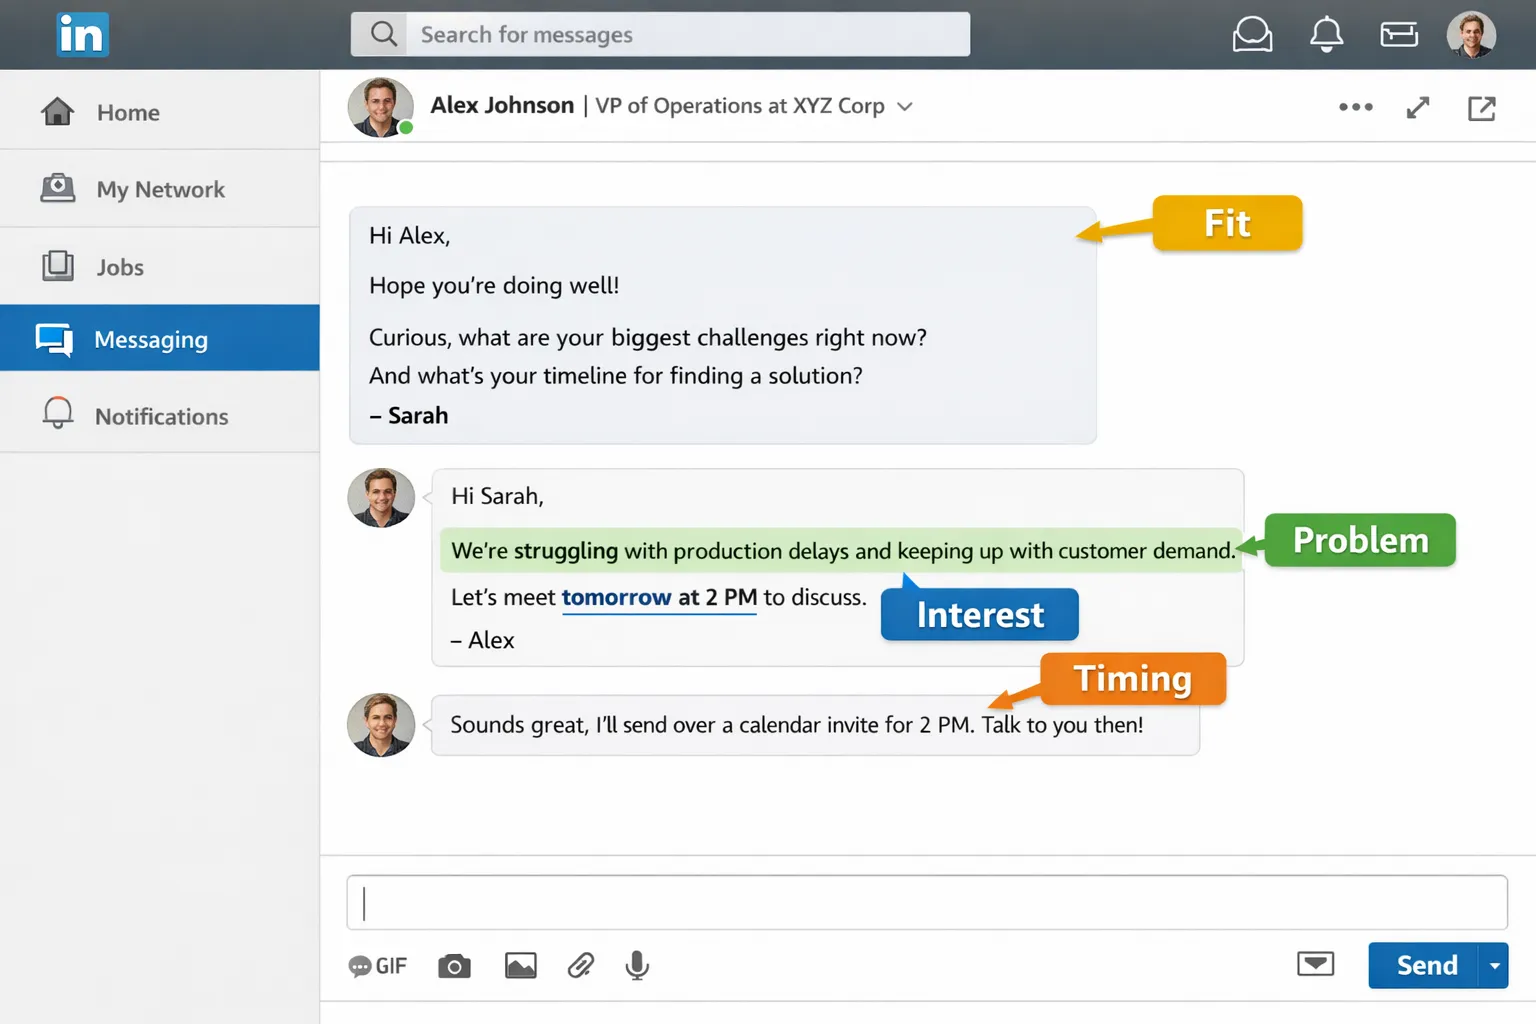Record audio with the microphone icon
The height and width of the screenshot is (1024, 1536).
point(637,965)
